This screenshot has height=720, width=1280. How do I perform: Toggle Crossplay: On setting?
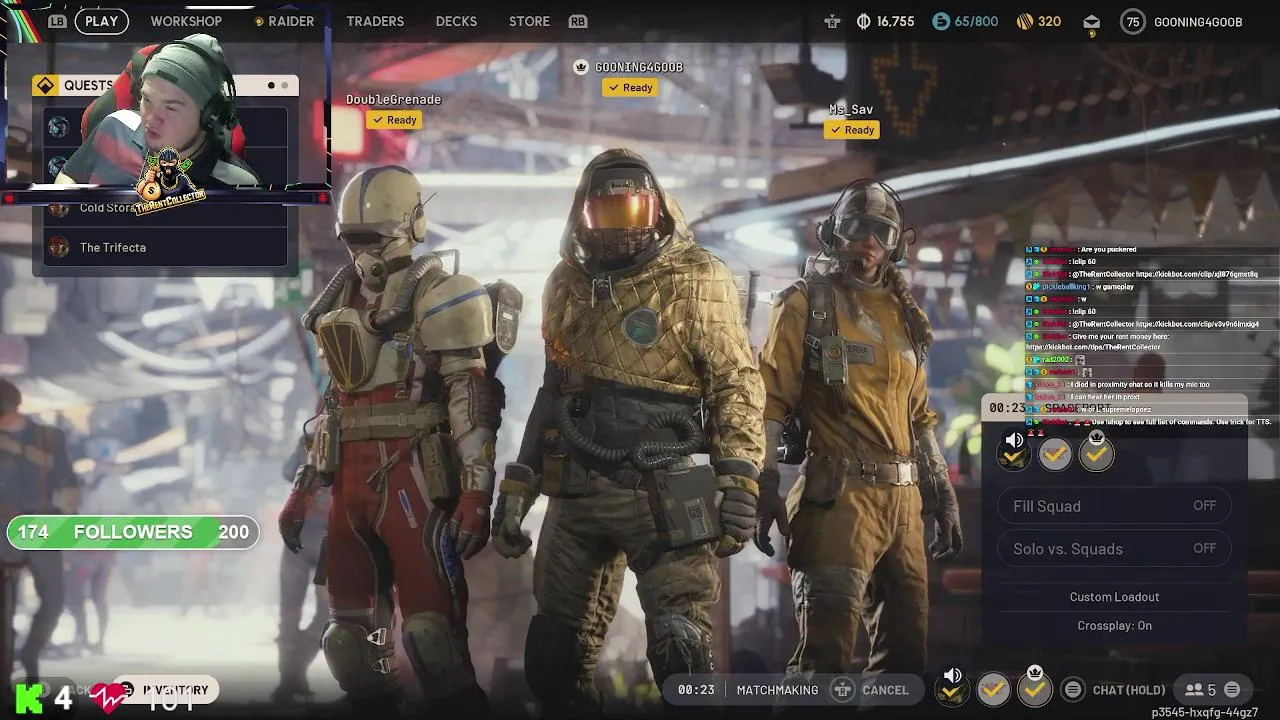pos(1114,626)
